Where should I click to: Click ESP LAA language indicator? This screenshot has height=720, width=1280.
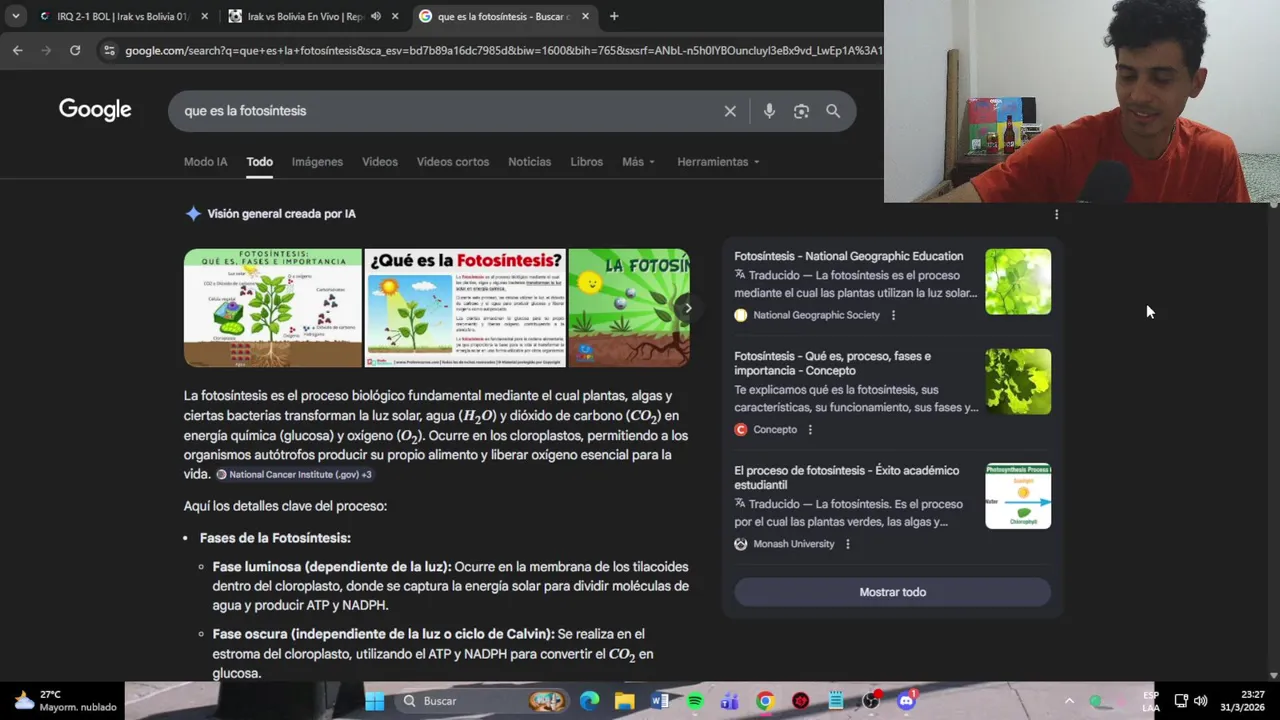[1151, 701]
